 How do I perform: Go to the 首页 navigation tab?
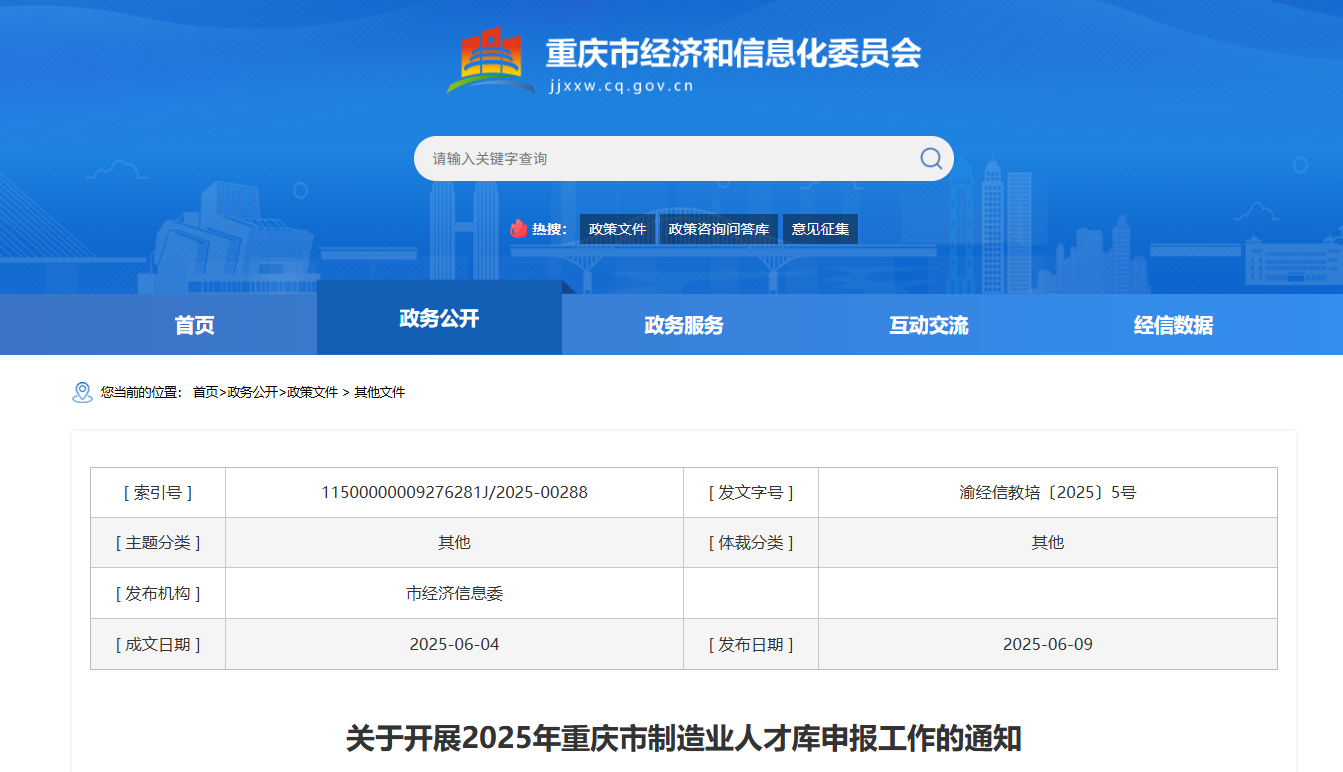pos(194,325)
